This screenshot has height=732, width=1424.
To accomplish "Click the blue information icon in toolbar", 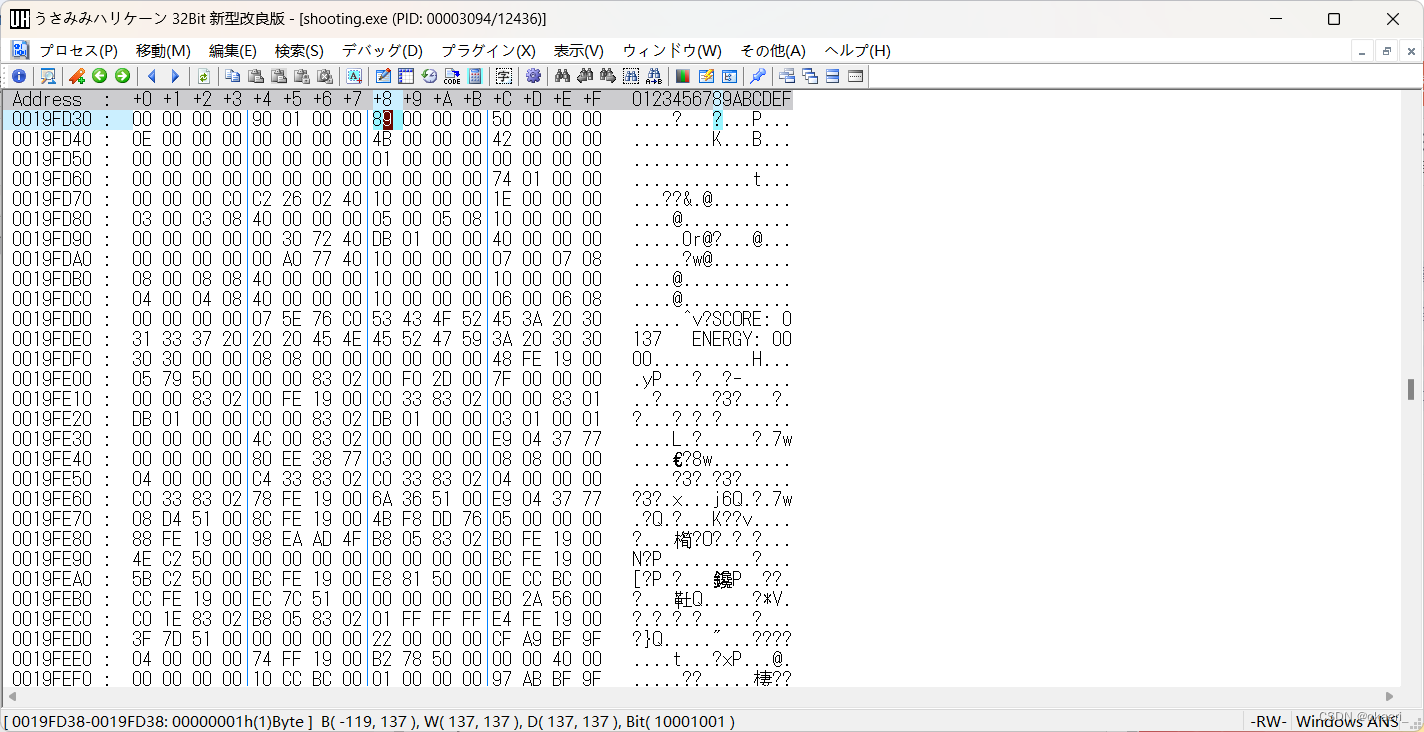I will click(19, 76).
